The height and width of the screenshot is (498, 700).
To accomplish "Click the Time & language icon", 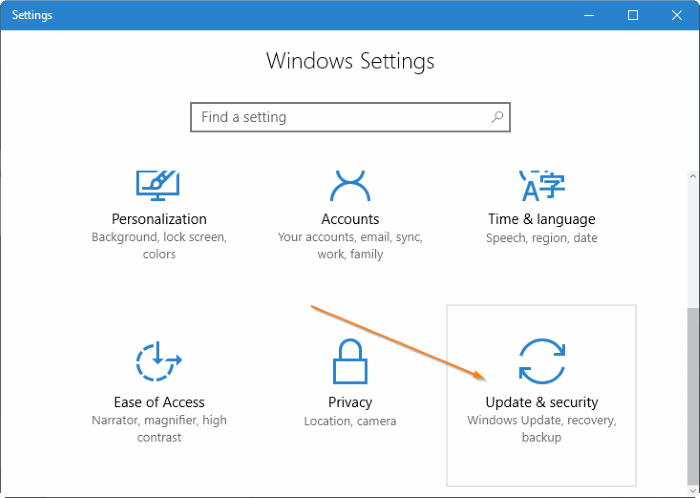I will [x=541, y=185].
